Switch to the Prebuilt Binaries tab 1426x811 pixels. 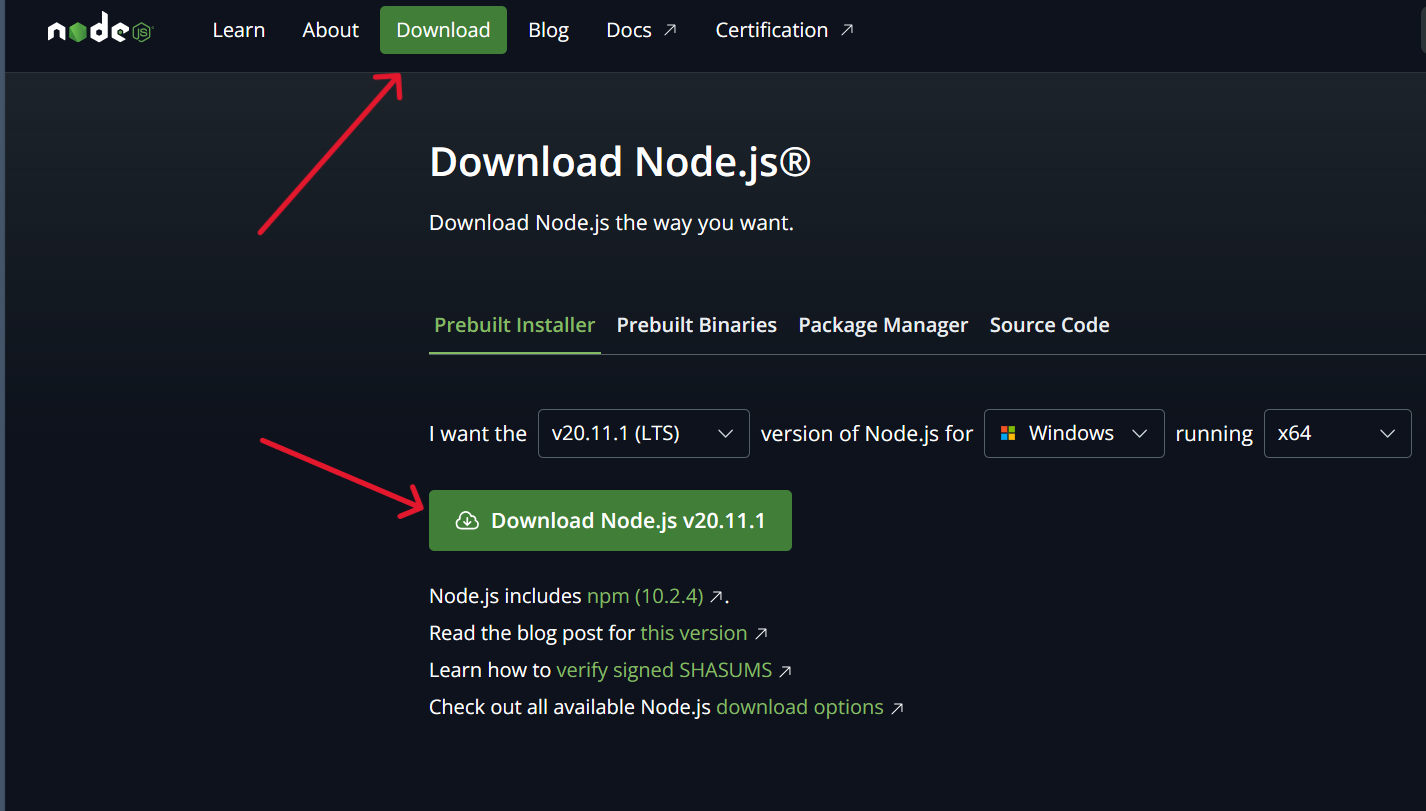click(x=696, y=325)
